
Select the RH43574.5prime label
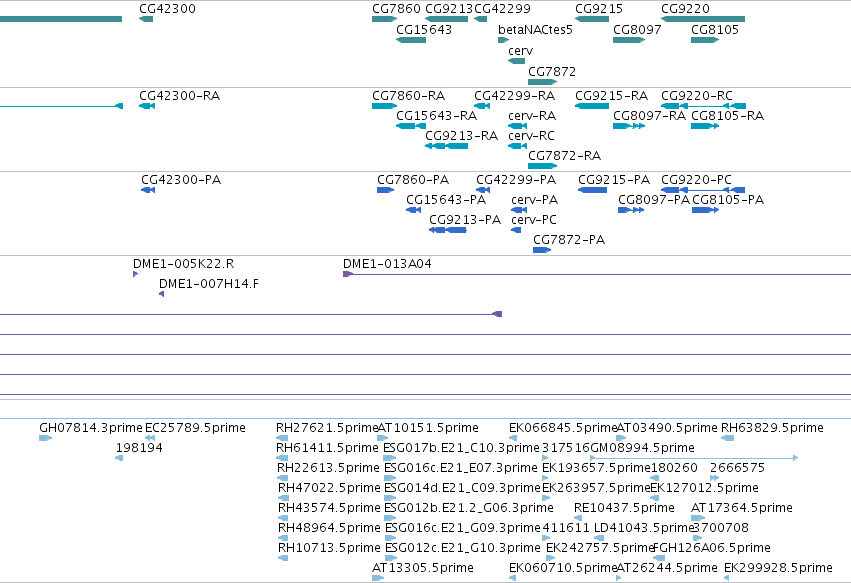tap(329, 508)
